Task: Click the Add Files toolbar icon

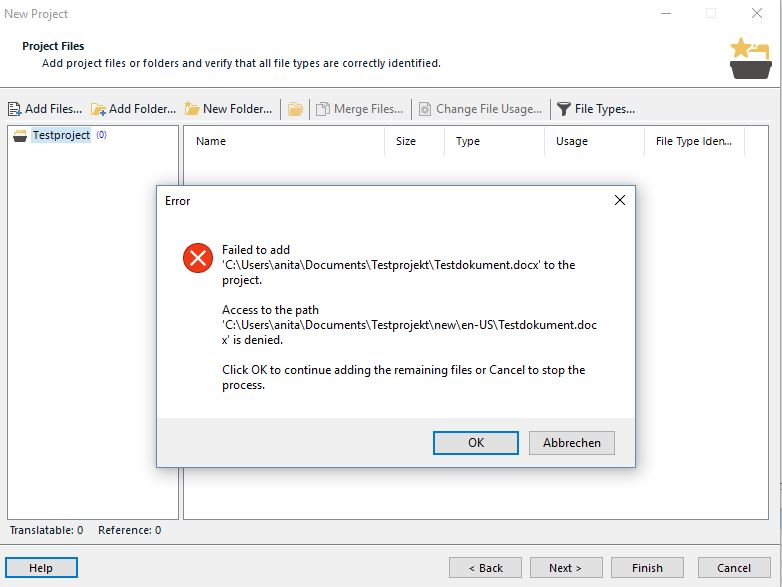Action: [14, 109]
